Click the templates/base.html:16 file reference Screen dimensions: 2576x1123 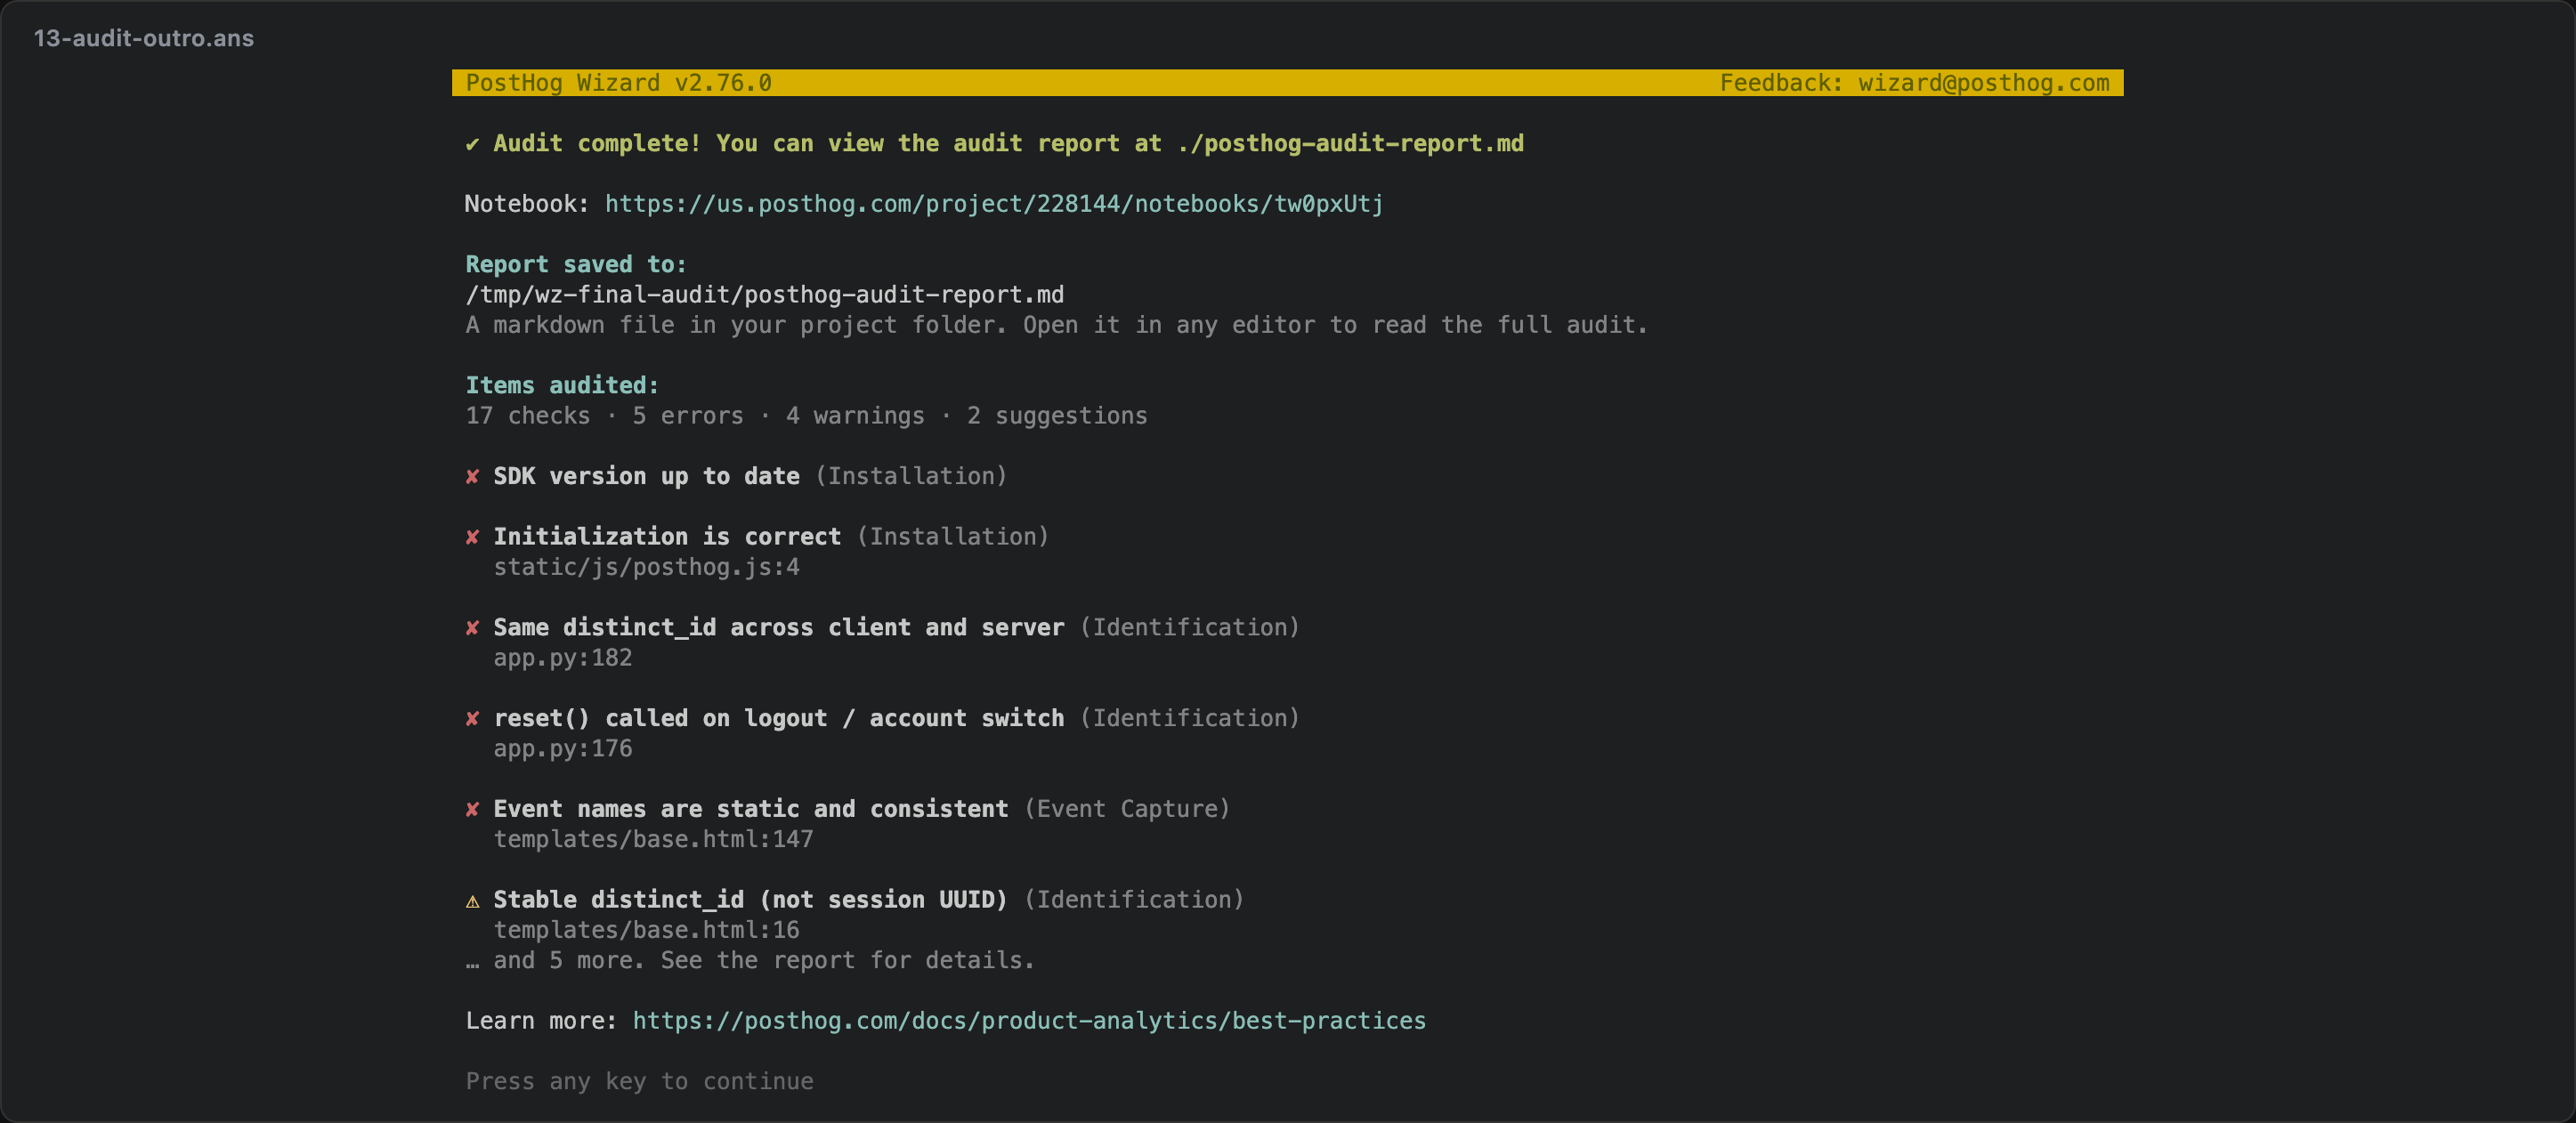[x=646, y=930]
